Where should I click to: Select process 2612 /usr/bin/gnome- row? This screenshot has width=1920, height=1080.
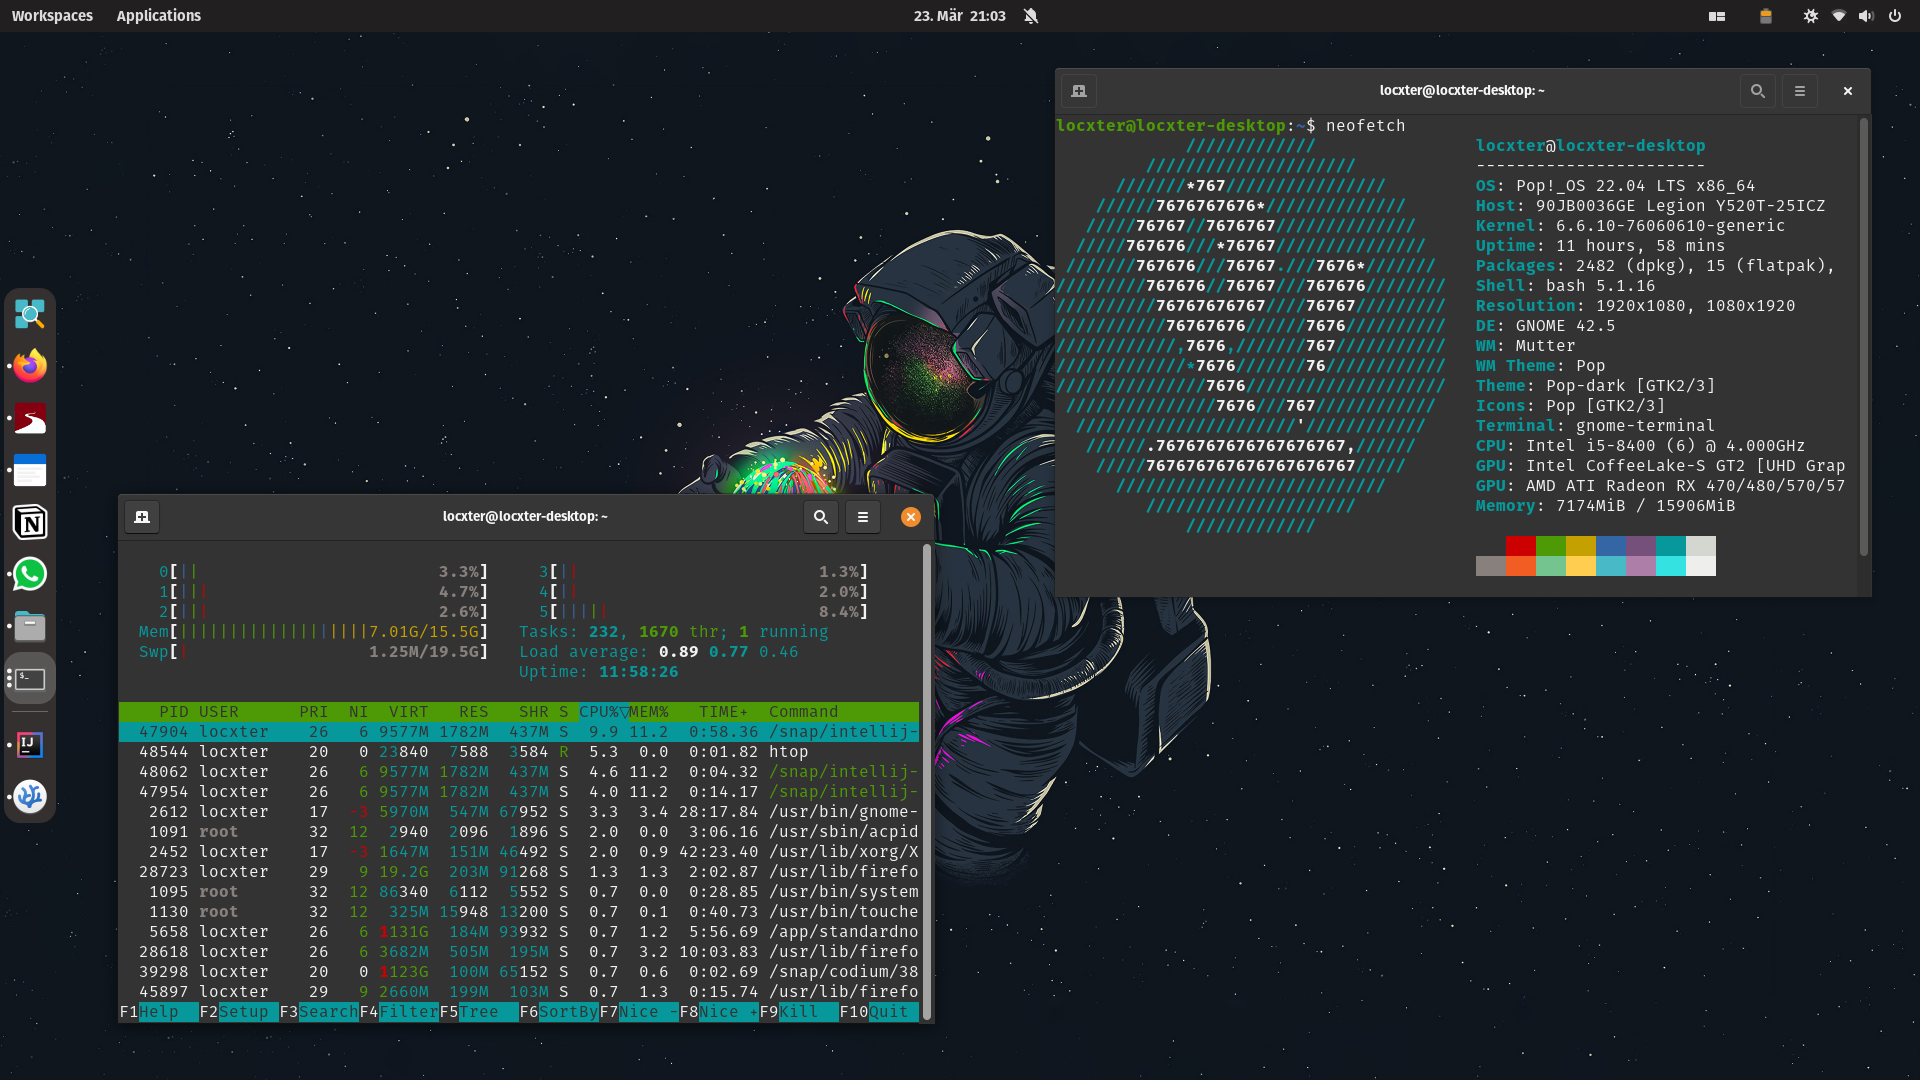(519, 812)
